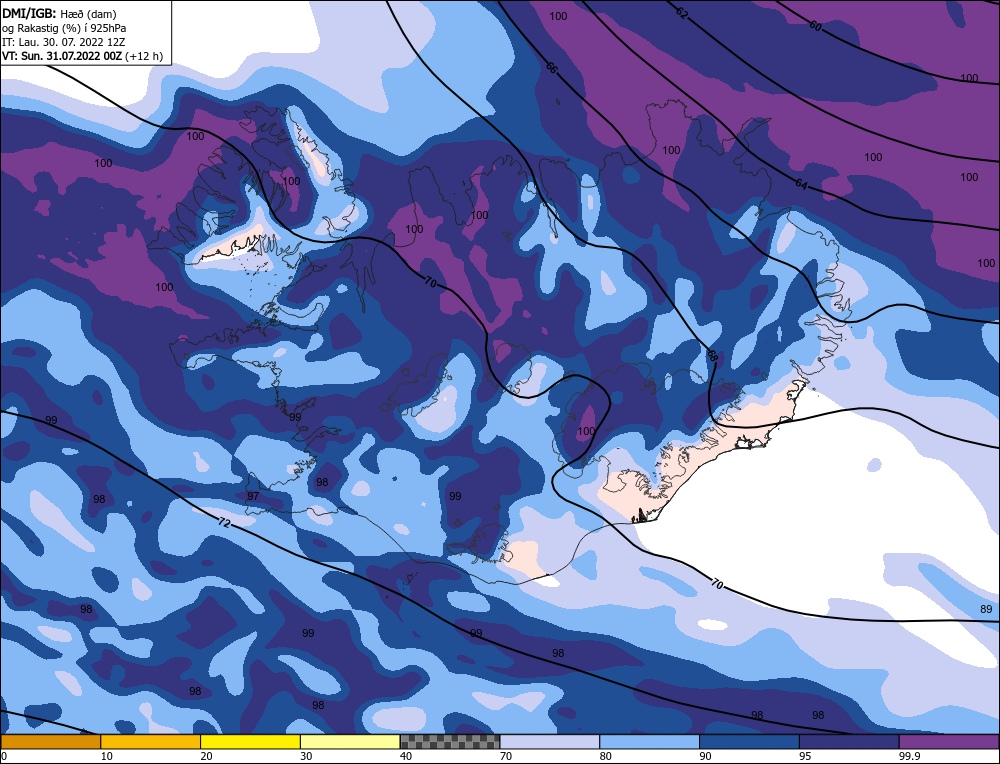
Task: Click the '80' tick label on the color scale
Action: coord(606,756)
